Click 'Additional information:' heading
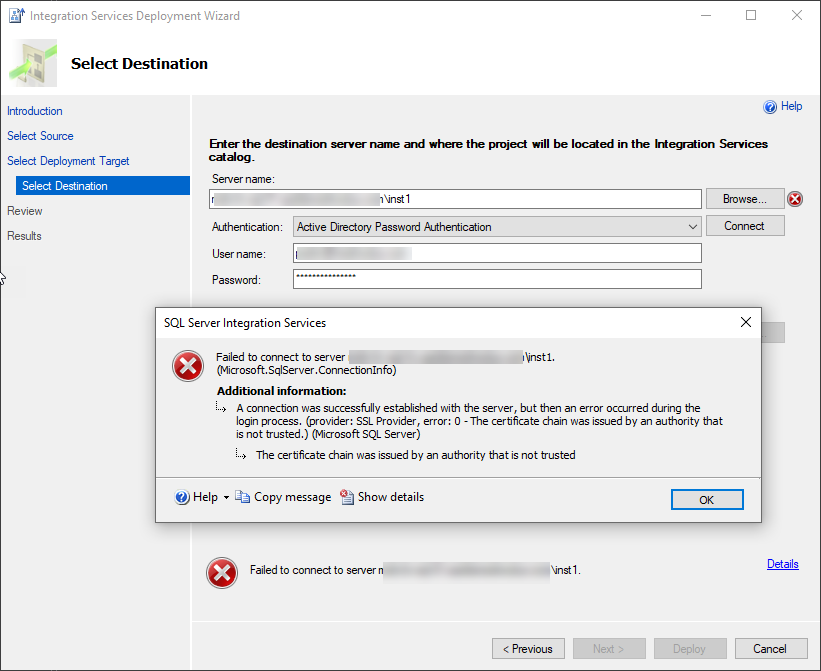The image size is (821, 671). (x=281, y=391)
